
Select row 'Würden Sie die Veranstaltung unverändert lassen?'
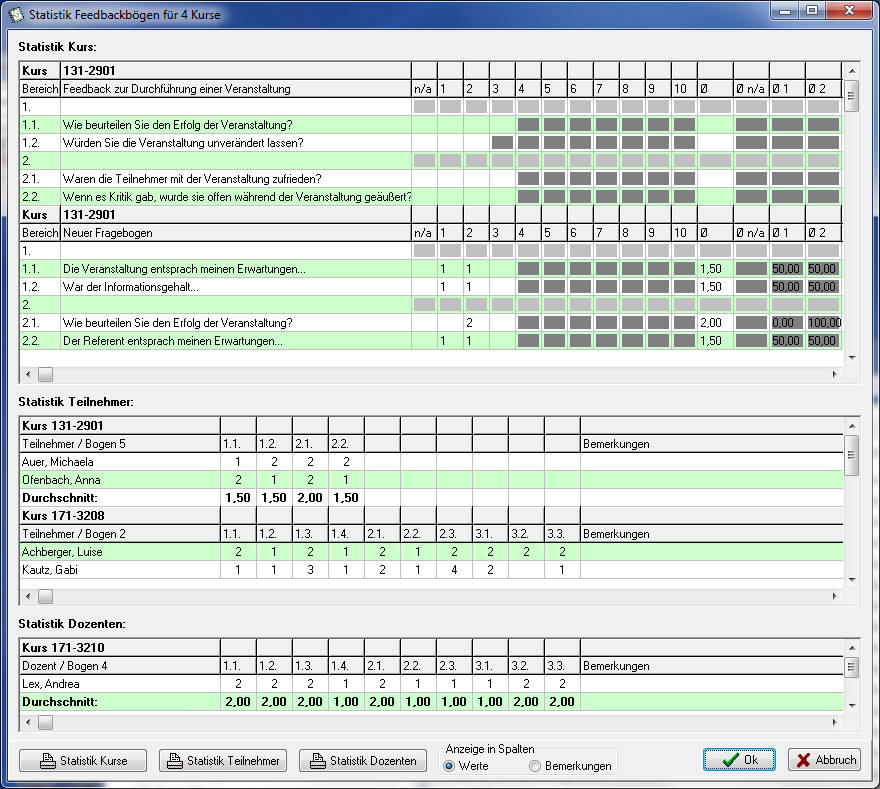431,143
